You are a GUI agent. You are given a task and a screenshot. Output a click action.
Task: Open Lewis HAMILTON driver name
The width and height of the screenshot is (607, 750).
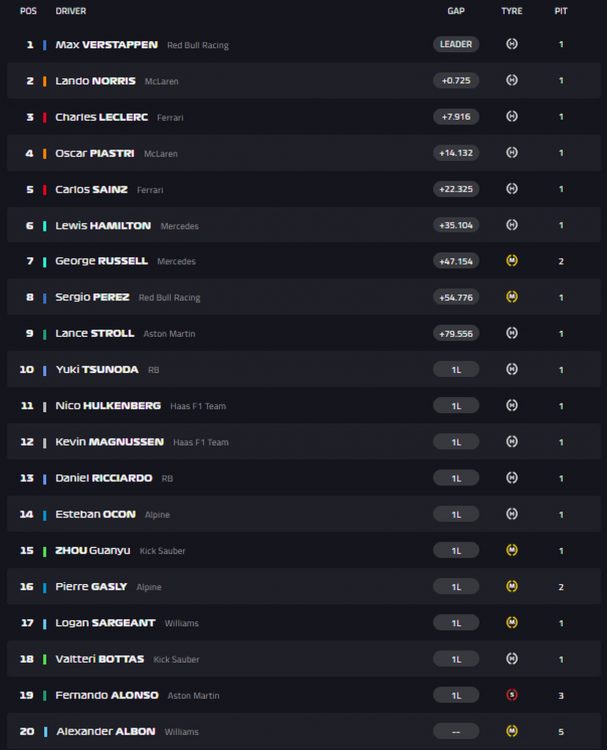(103, 225)
